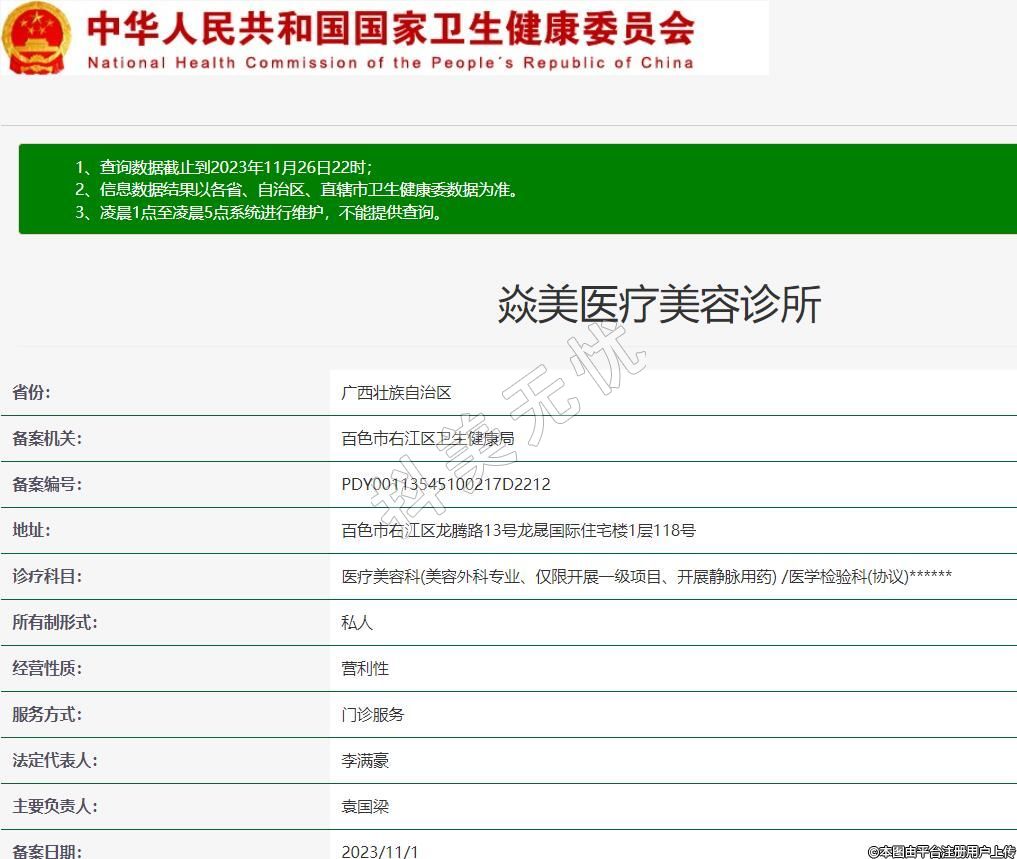
Task: Click the 广西壮族自治区 province value
Action: (396, 393)
